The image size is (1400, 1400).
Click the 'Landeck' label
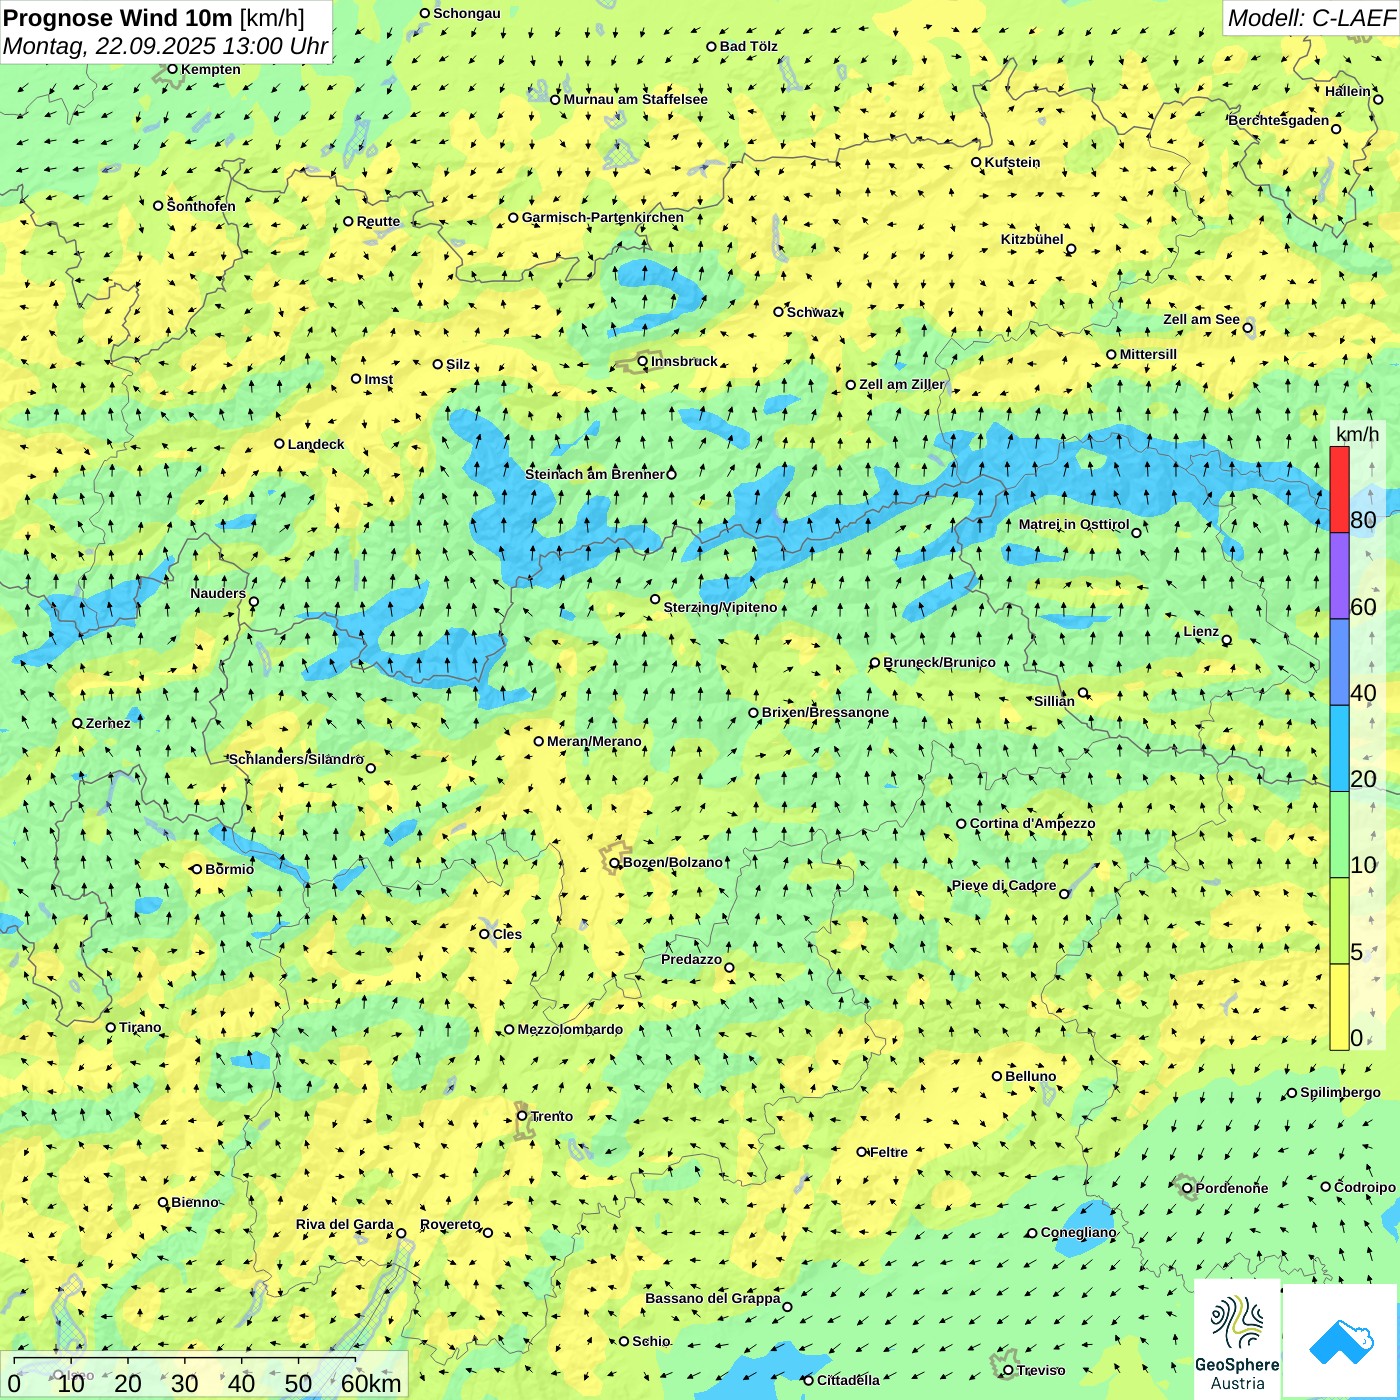[x=316, y=444]
